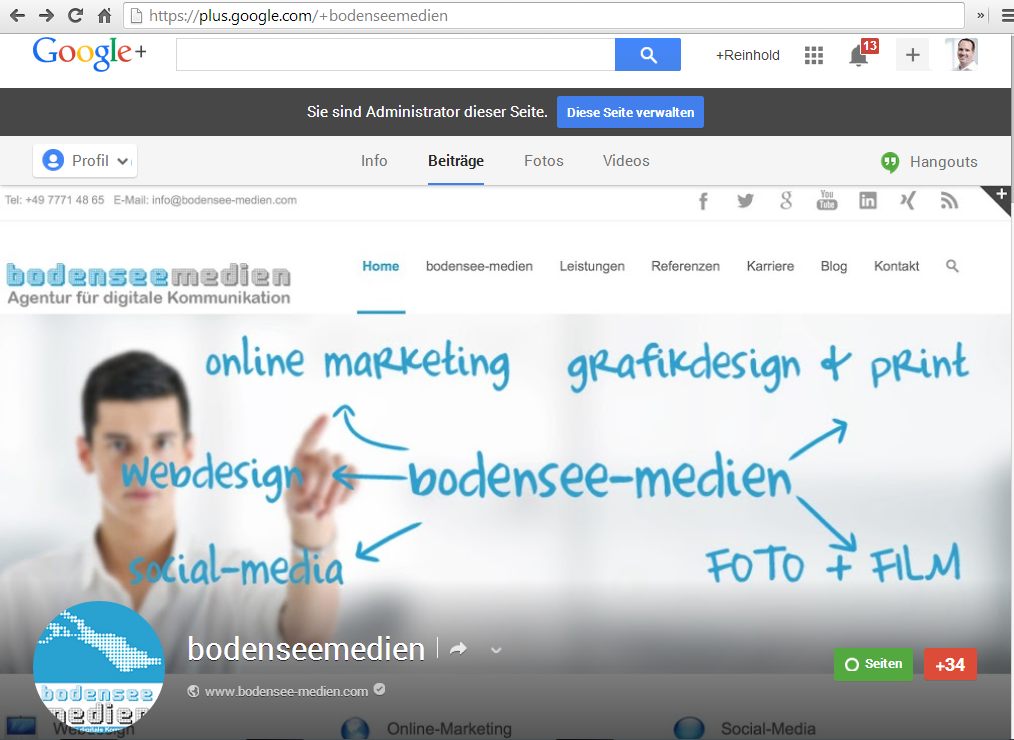Click the address bar URL field
Screen dimensions: 1014x740
(x=543, y=16)
